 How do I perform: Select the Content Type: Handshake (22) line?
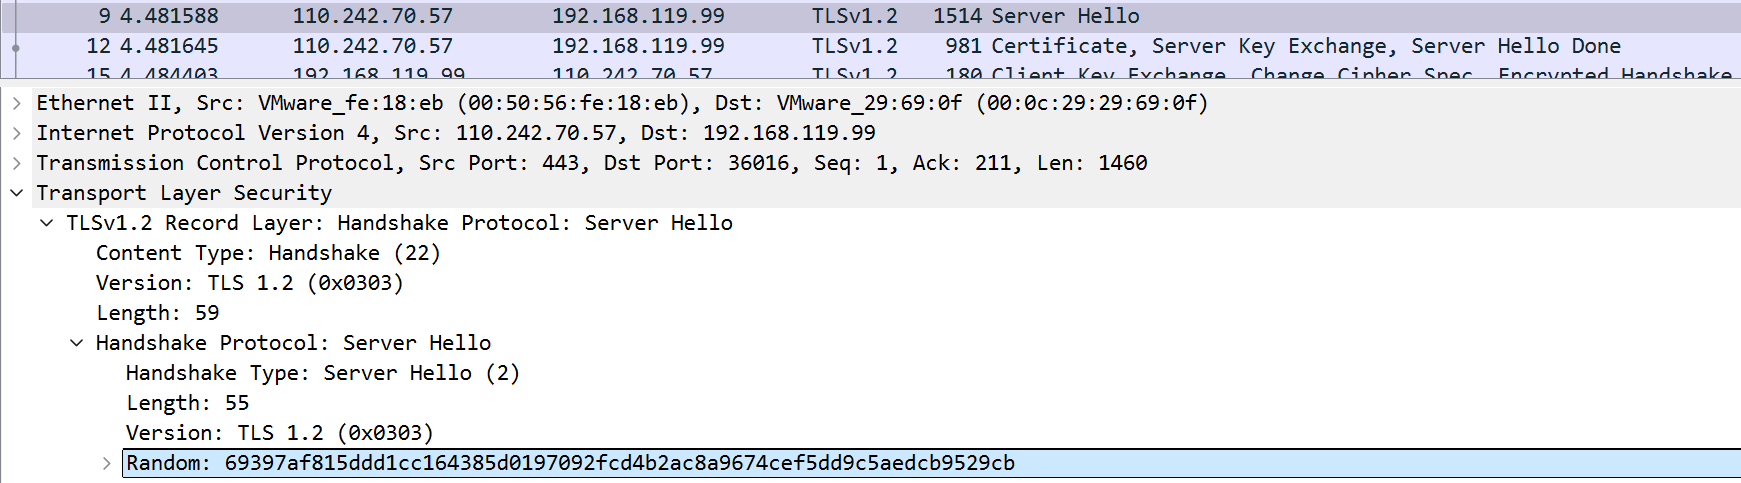(x=268, y=253)
